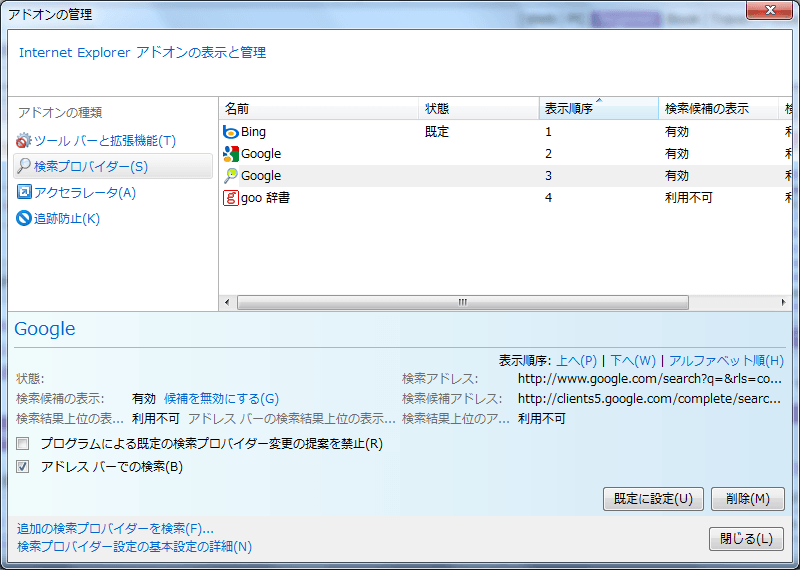This screenshot has height=570, width=800.
Task: Click the アクセラレータ arrow icon
Action: pos(23,192)
